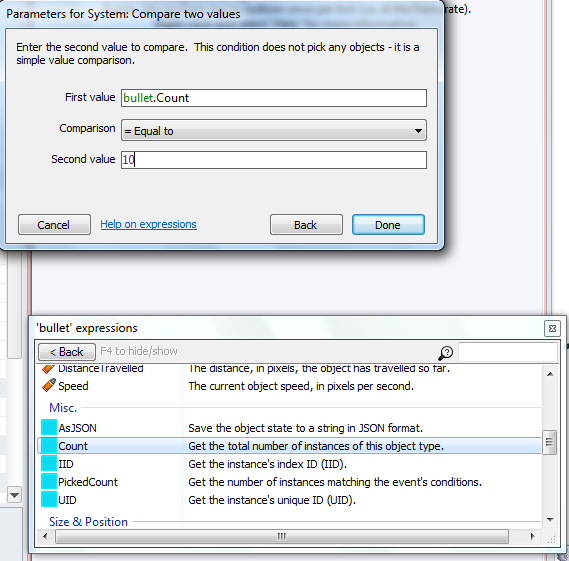
Task: Click in the First value field
Action: pos(274,98)
